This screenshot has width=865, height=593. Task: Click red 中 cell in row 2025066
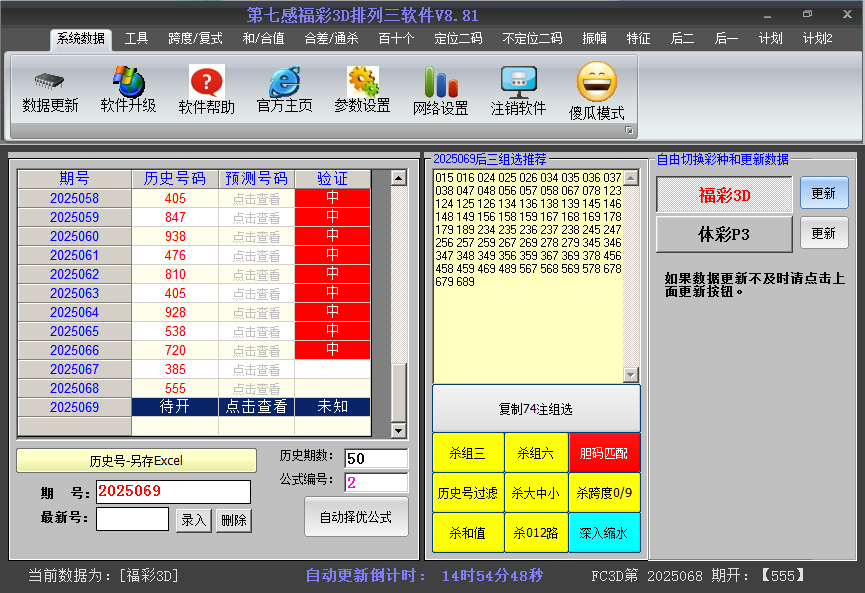333,350
